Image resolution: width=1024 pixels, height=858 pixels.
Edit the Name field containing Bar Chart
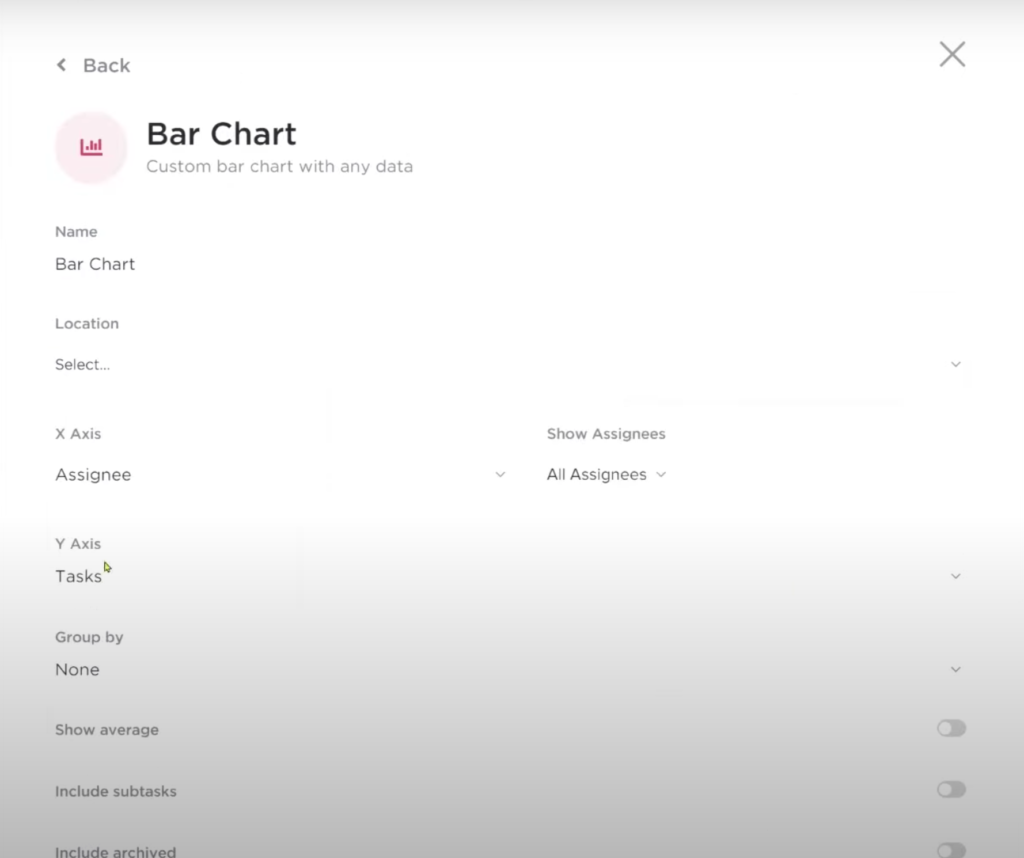[509, 264]
